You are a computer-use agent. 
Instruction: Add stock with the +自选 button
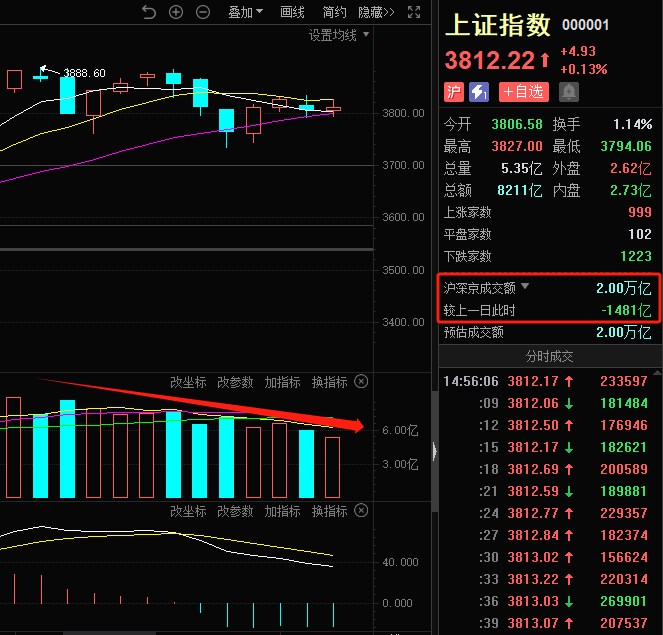pyautogui.click(x=524, y=92)
